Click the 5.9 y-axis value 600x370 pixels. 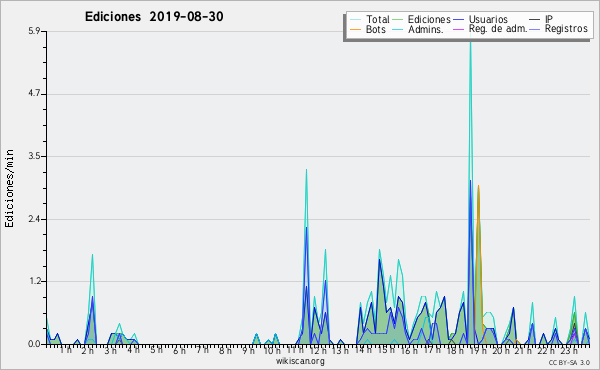click(34, 31)
